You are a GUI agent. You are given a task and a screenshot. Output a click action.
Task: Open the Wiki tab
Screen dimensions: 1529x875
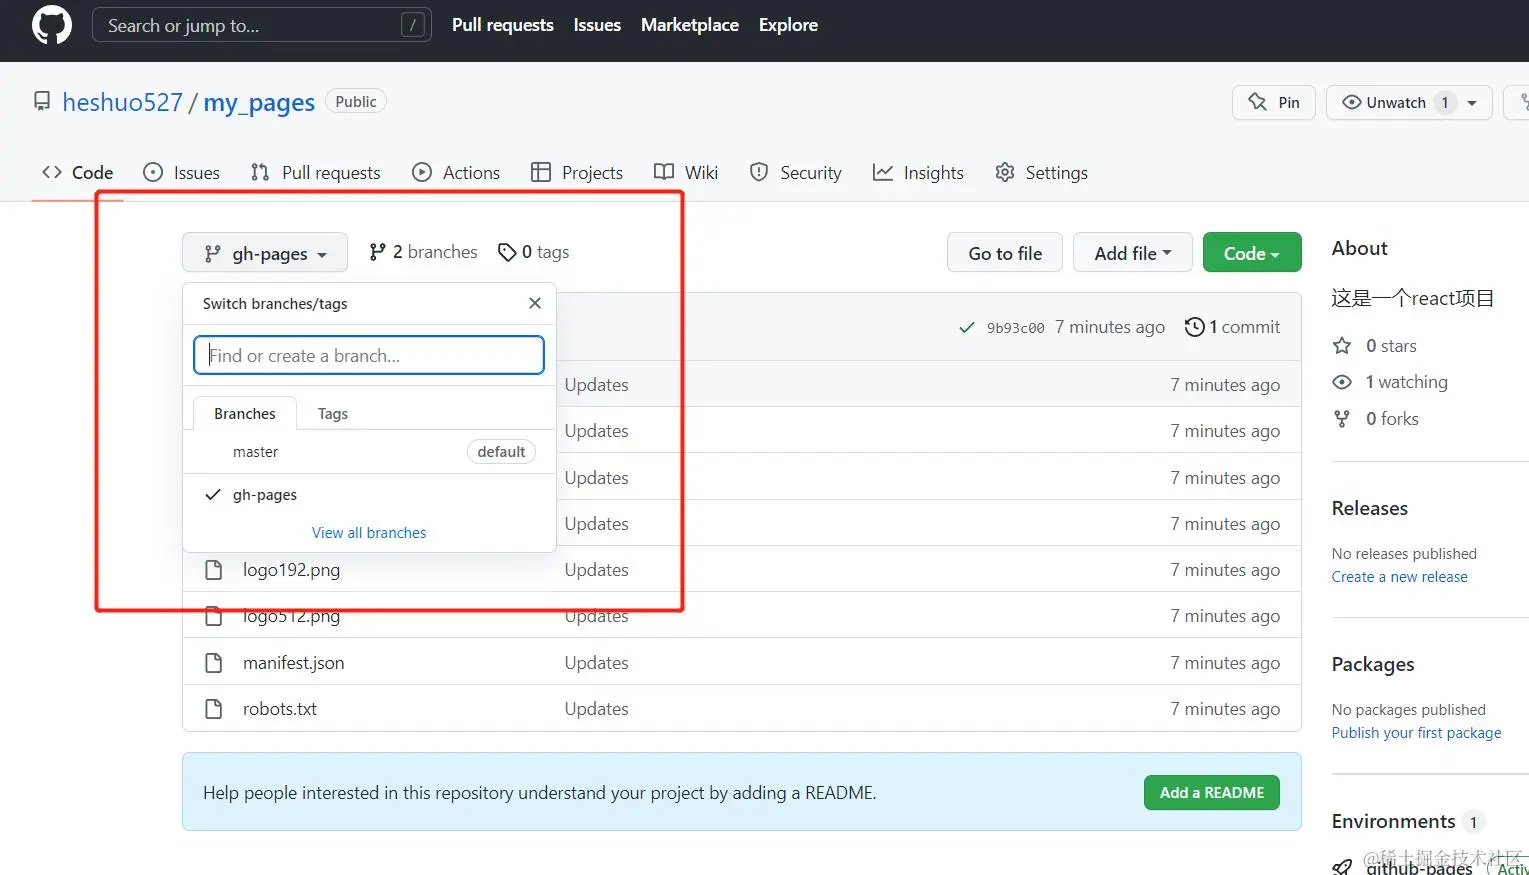pyautogui.click(x=686, y=173)
